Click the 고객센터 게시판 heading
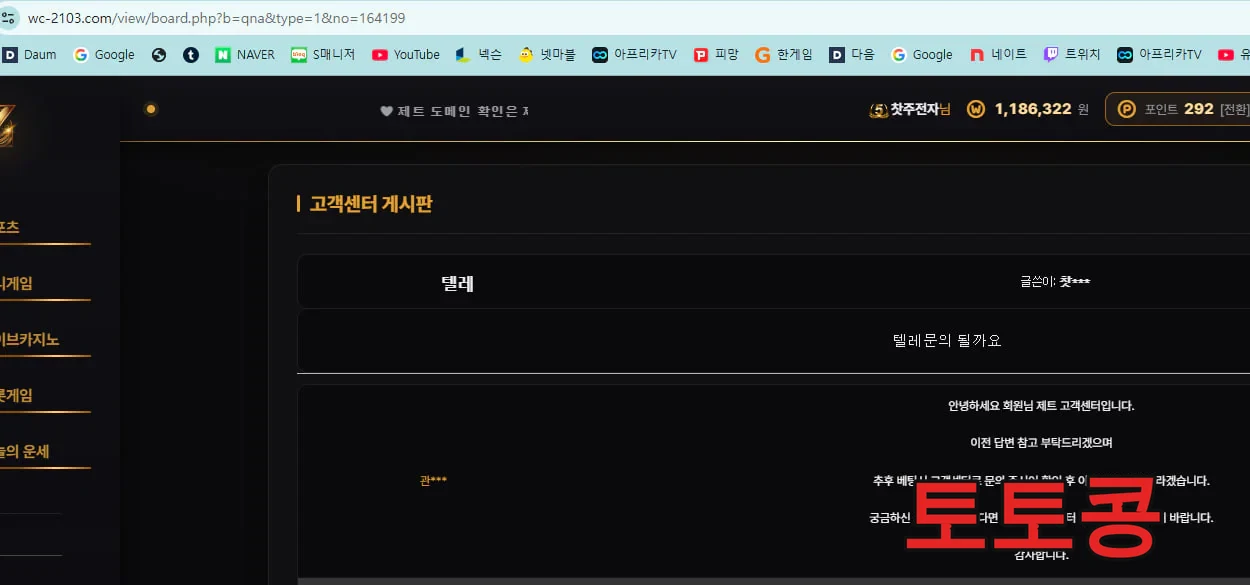 [371, 204]
